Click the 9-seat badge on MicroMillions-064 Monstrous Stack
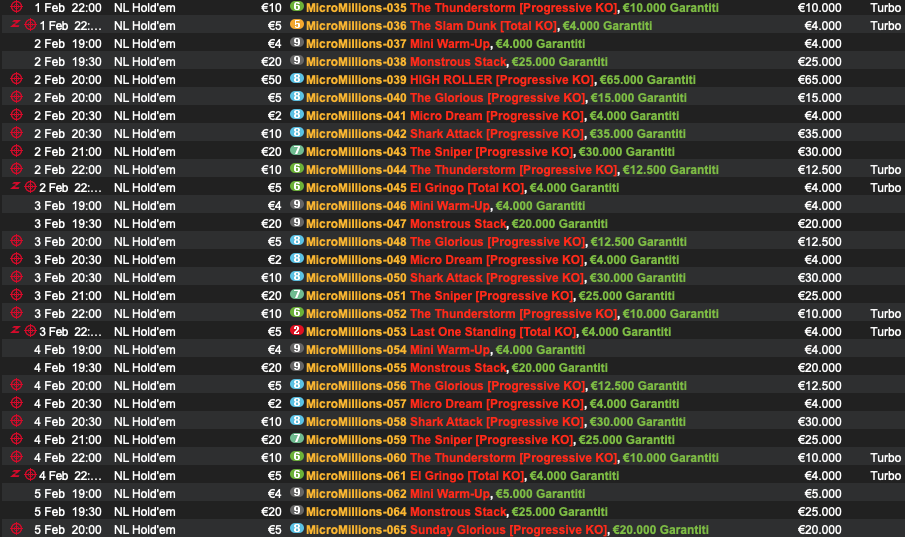The width and height of the screenshot is (905, 537). coord(297,510)
